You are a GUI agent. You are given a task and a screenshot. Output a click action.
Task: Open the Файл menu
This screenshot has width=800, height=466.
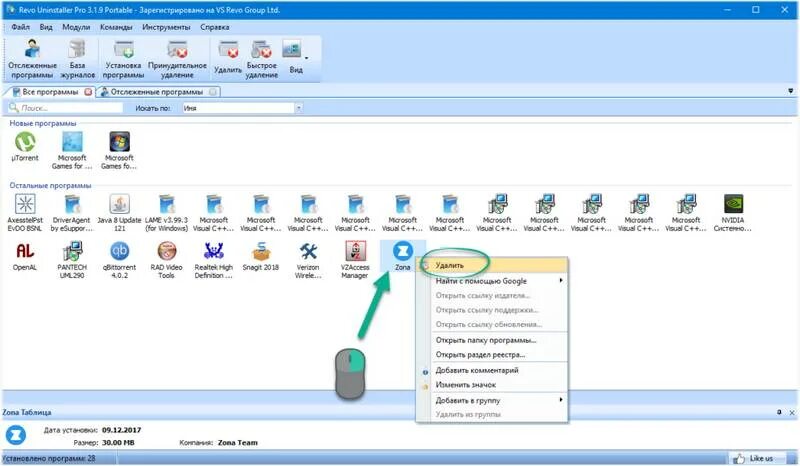point(20,27)
